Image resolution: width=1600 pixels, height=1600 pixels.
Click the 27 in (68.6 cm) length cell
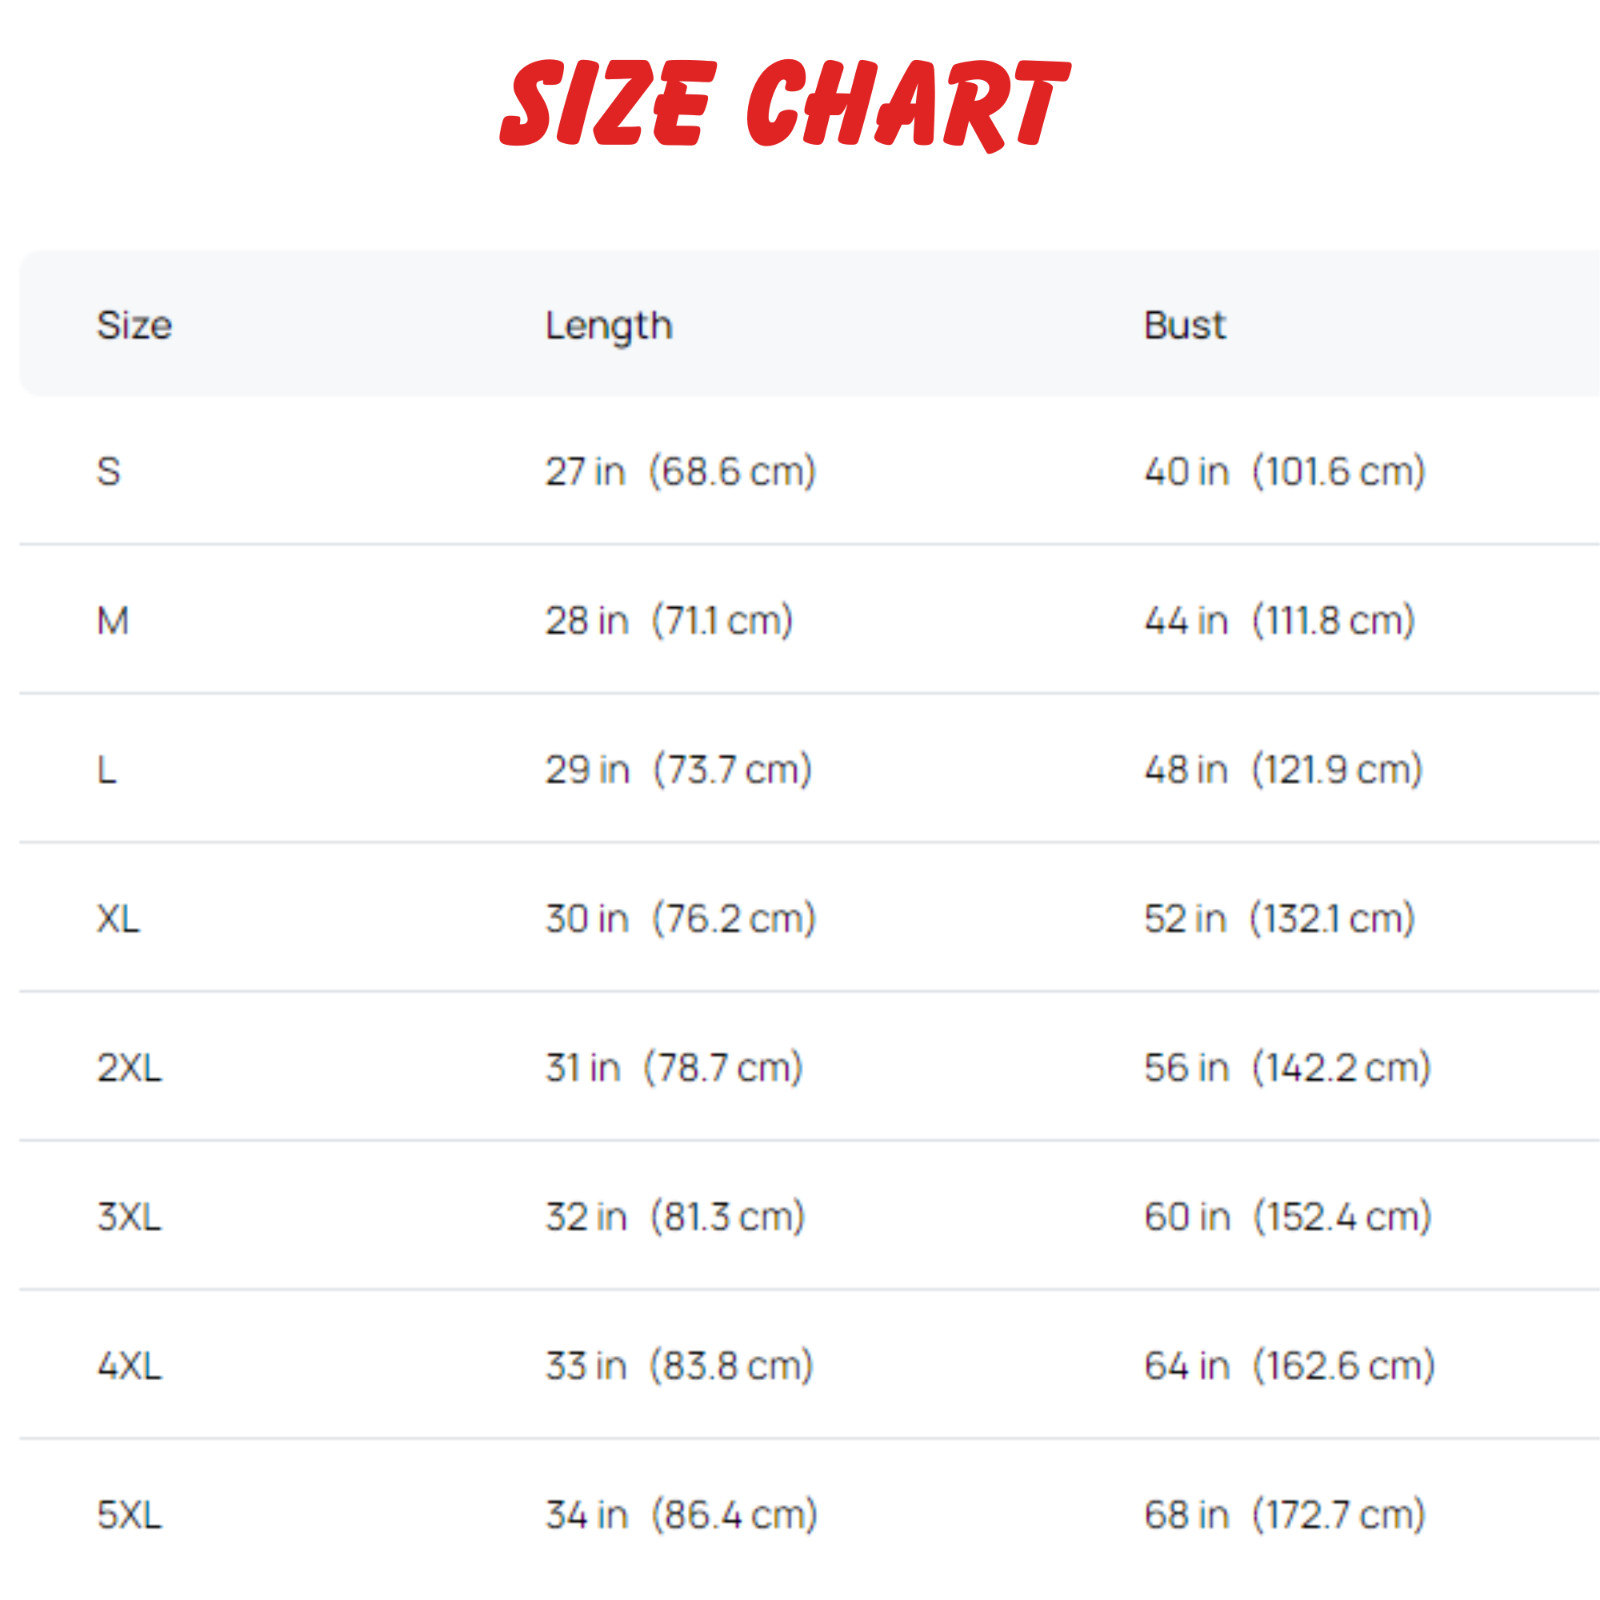680,471
